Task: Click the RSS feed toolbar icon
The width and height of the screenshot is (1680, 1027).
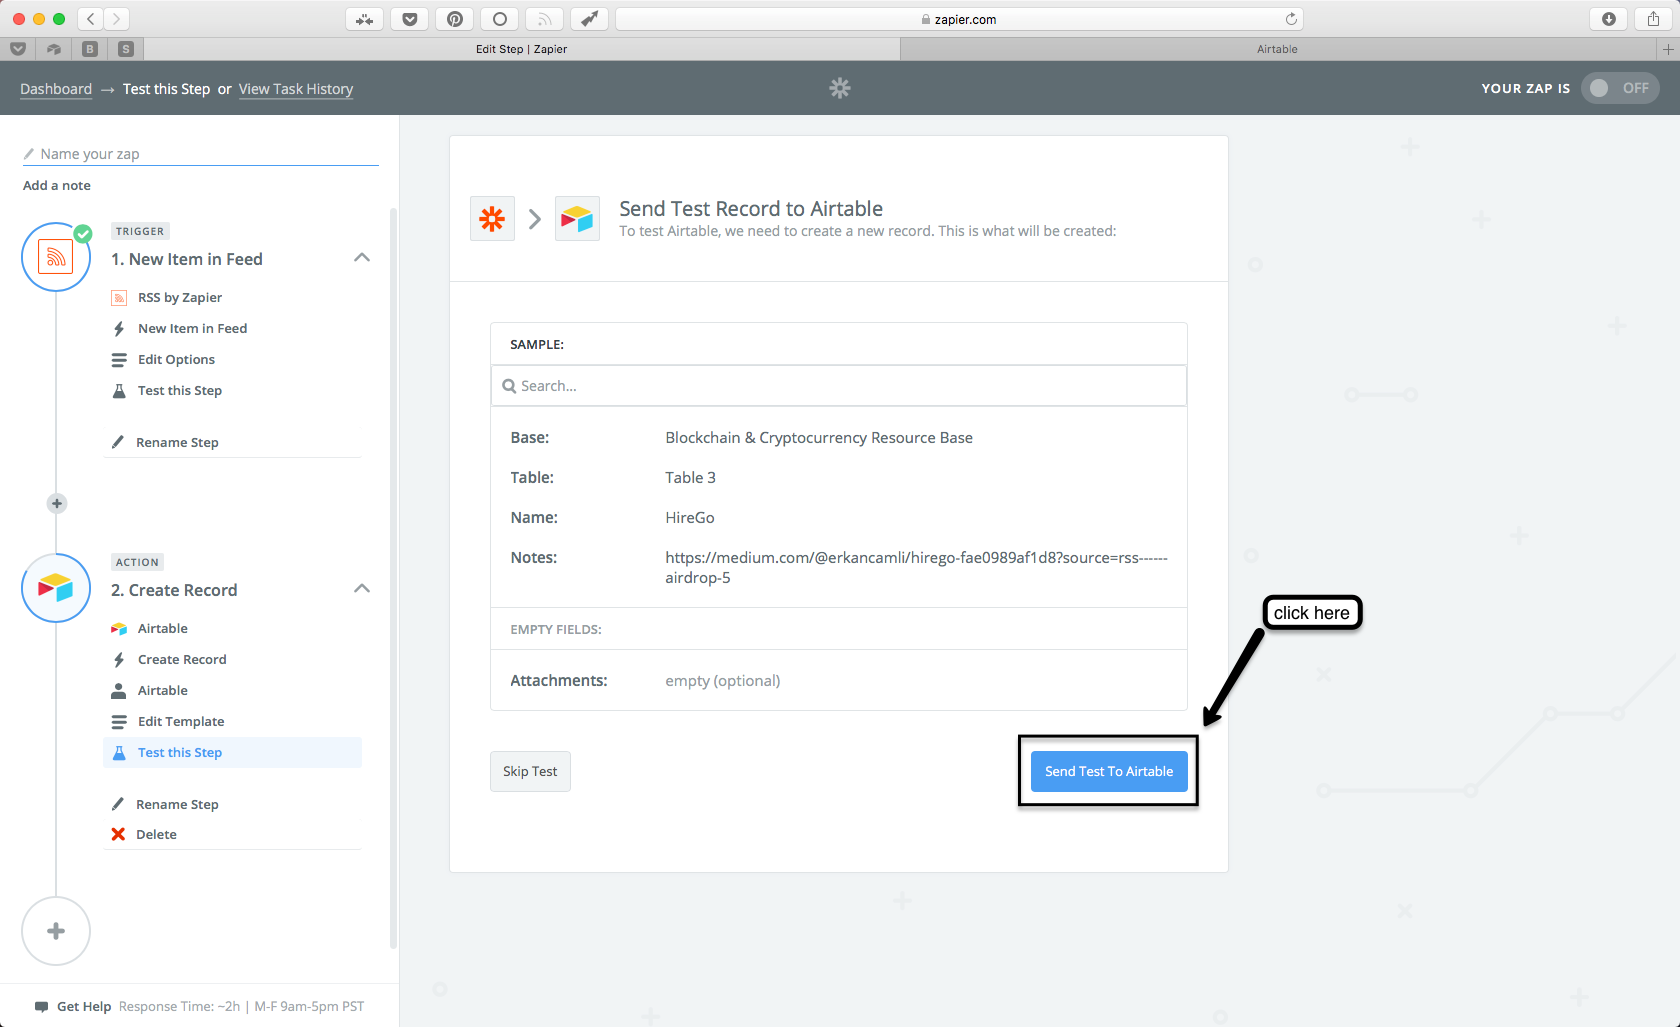Action: tap(545, 19)
